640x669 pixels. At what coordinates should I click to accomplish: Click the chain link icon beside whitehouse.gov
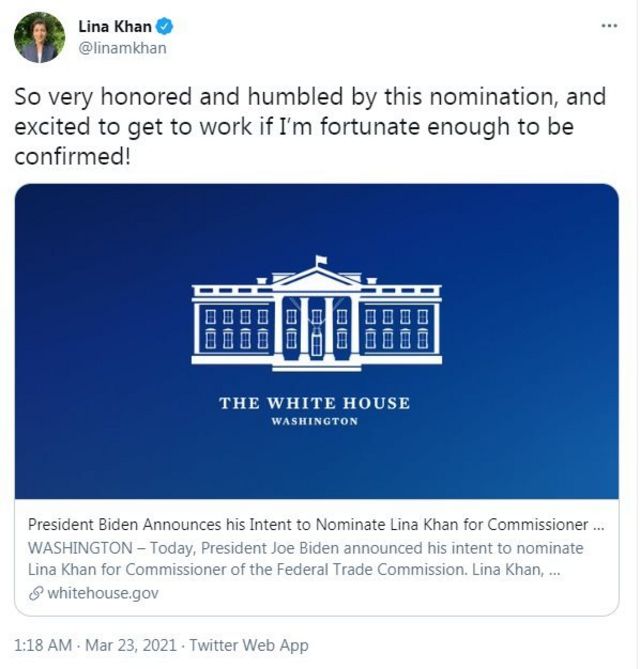click(36, 593)
